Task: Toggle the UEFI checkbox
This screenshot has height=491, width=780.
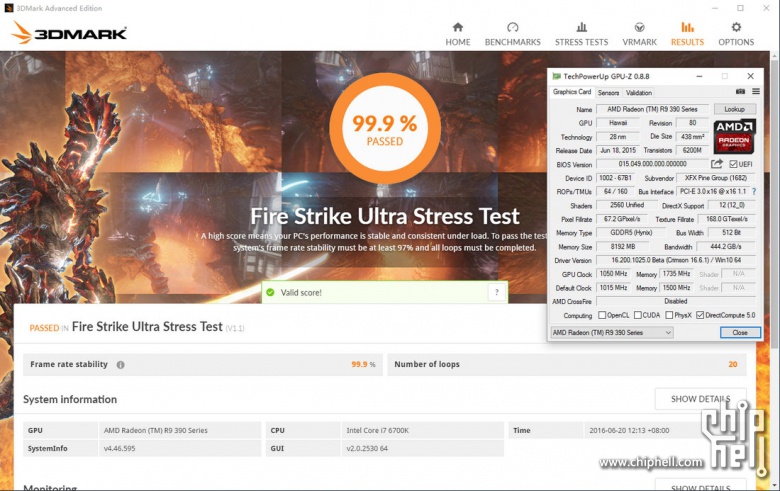Action: coord(733,164)
